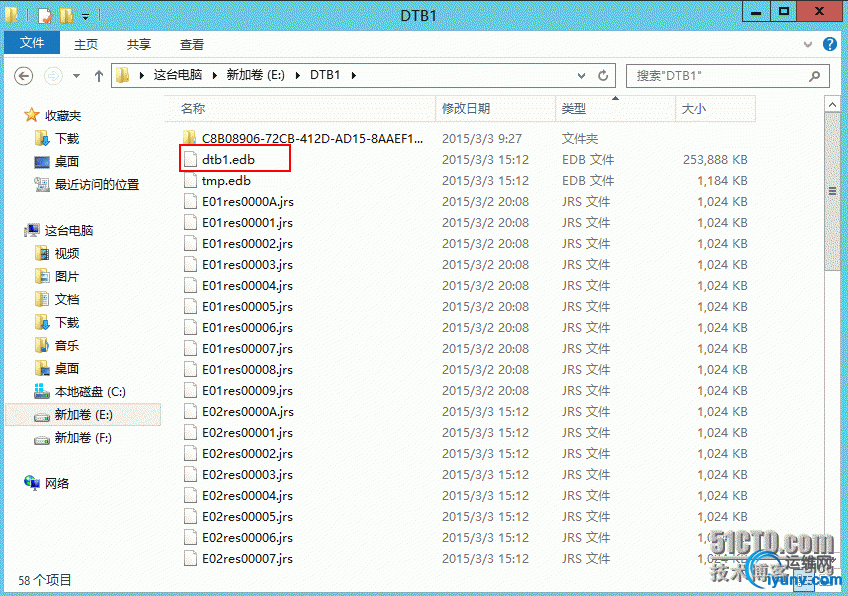848x596 pixels.
Task: Select 网络 in the navigation pane
Action: (57, 484)
